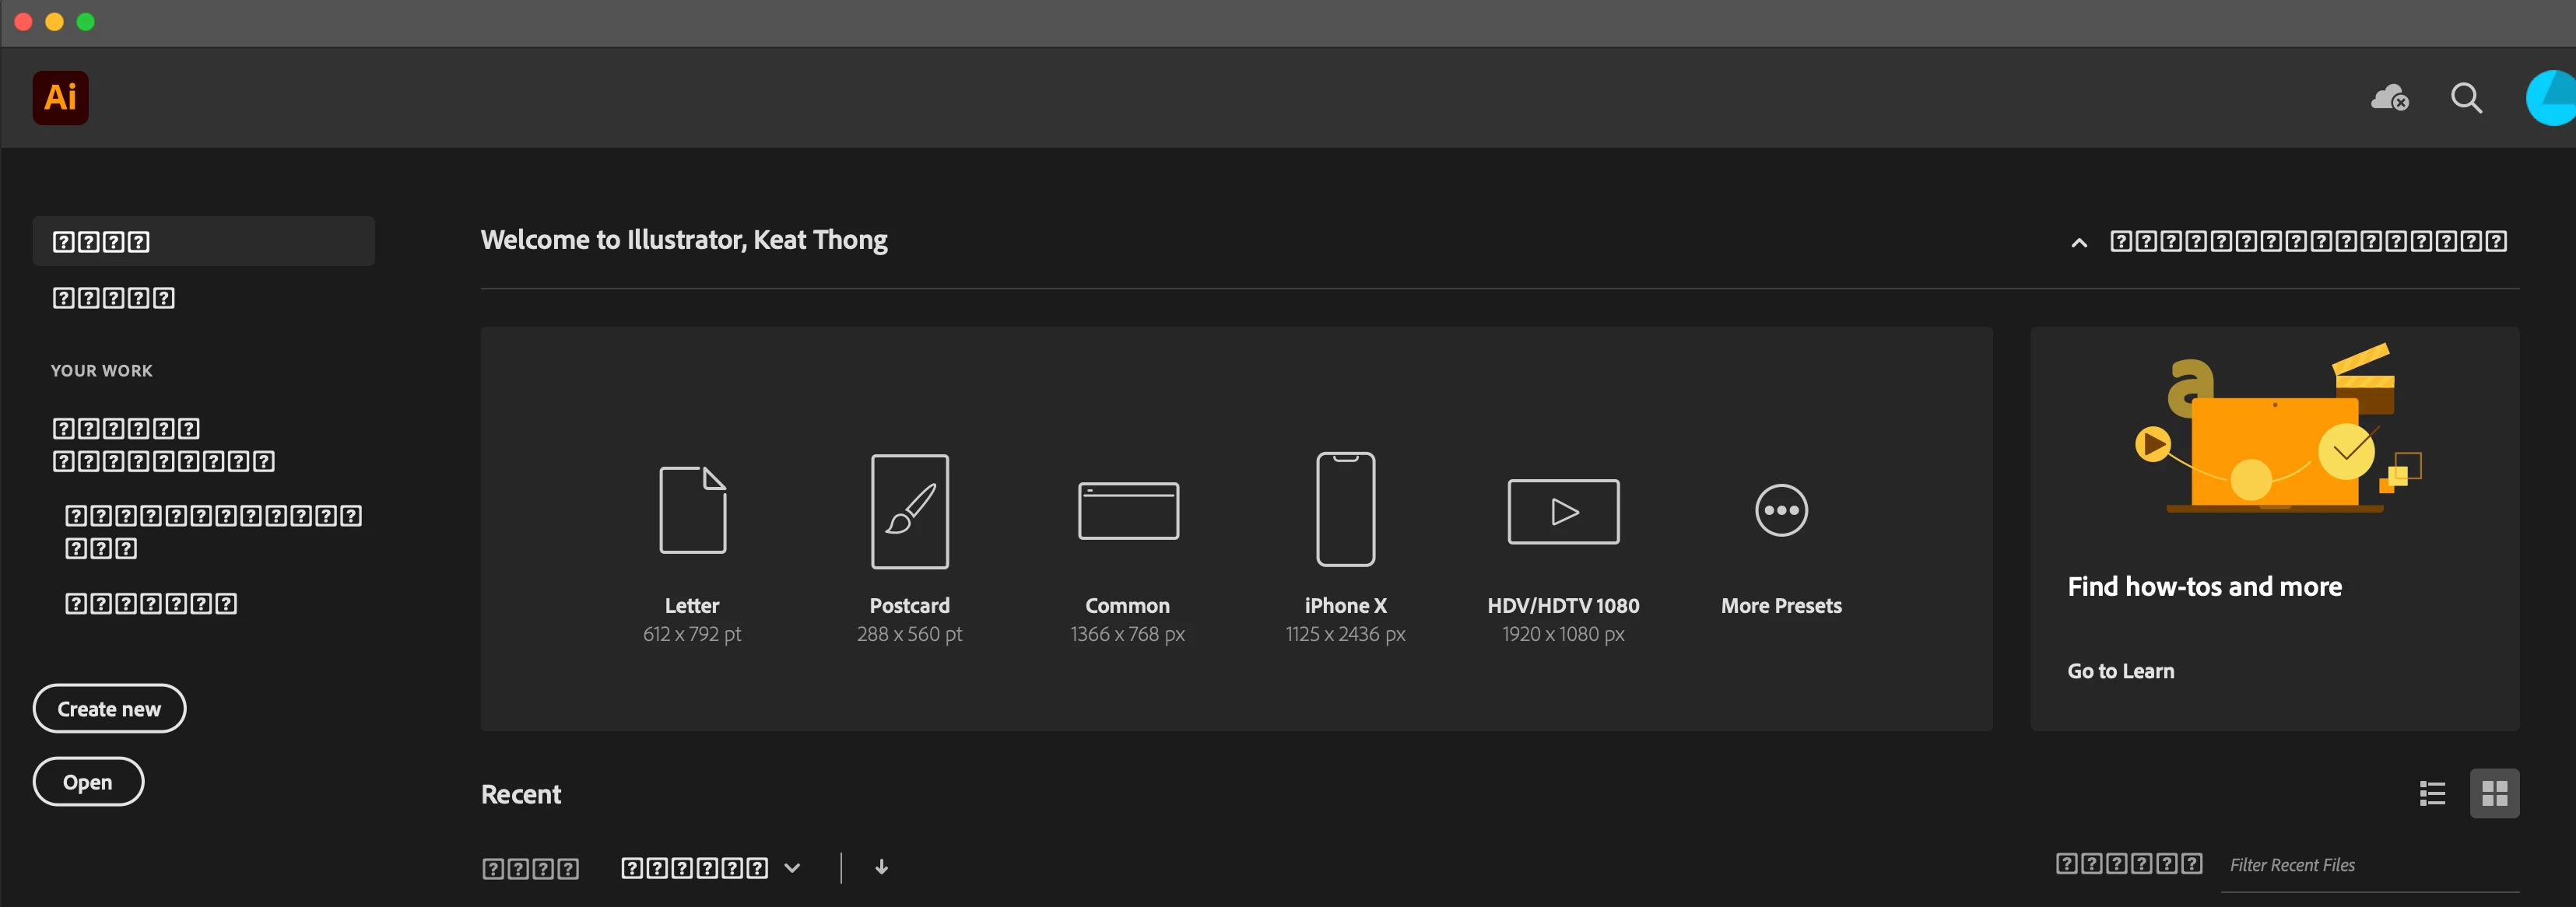Click the Create new button
The width and height of the screenshot is (2576, 907).
coord(109,708)
